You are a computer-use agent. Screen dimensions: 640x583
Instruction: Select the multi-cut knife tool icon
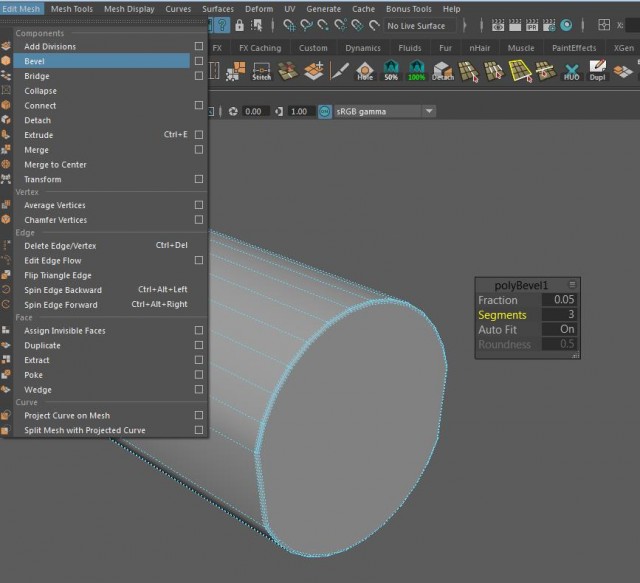click(339, 71)
